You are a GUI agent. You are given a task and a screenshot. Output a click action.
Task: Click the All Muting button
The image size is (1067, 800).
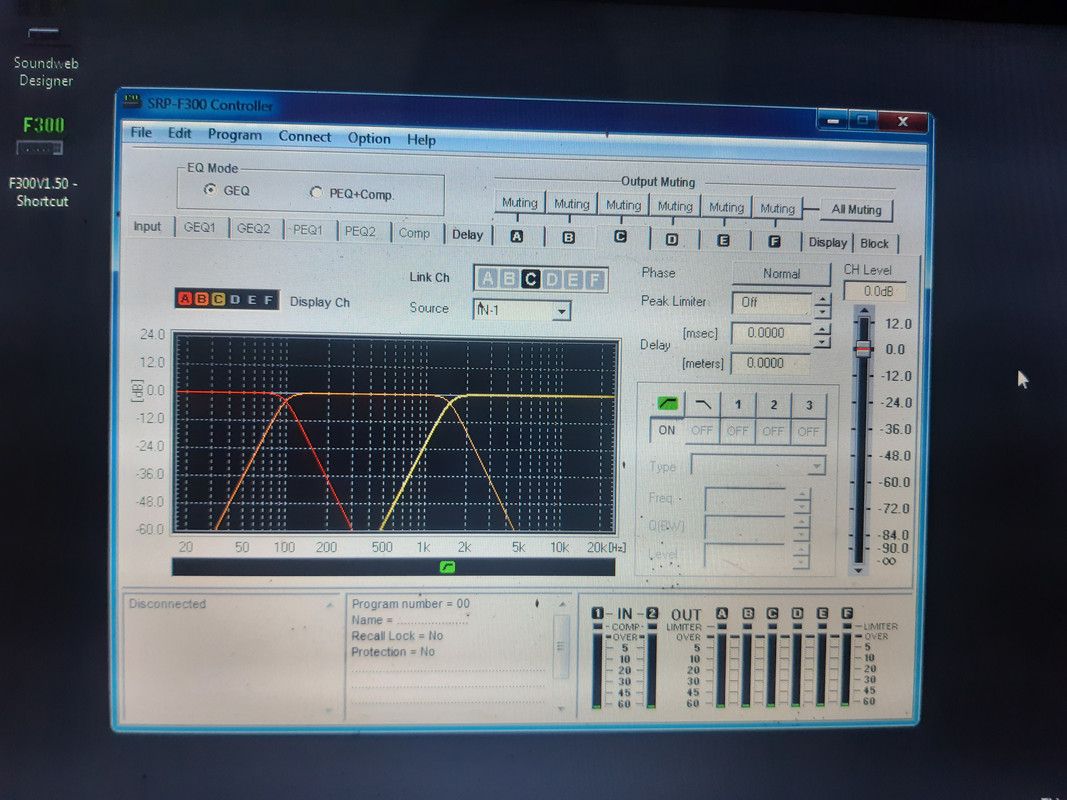point(856,210)
